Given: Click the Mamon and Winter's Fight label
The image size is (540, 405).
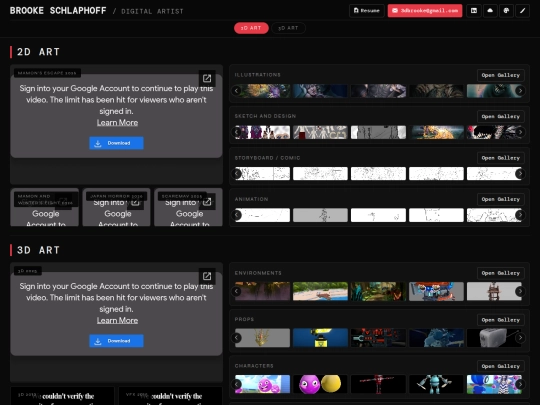Looking at the screenshot, I should (45, 199).
